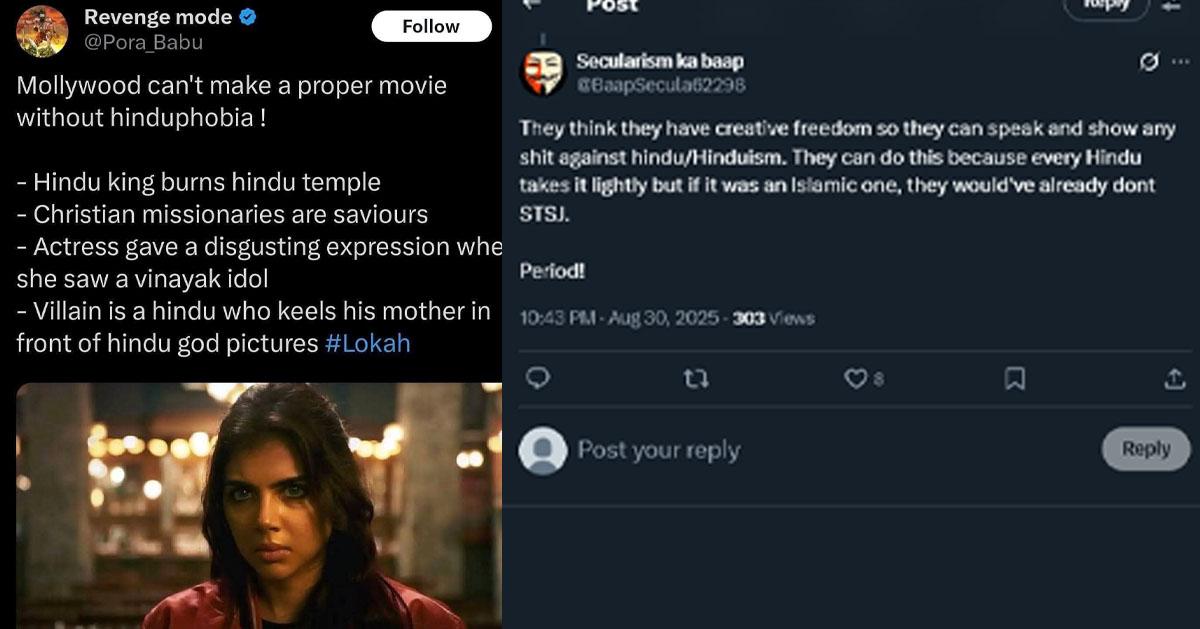Click the comment reply icon below post

click(x=537, y=378)
